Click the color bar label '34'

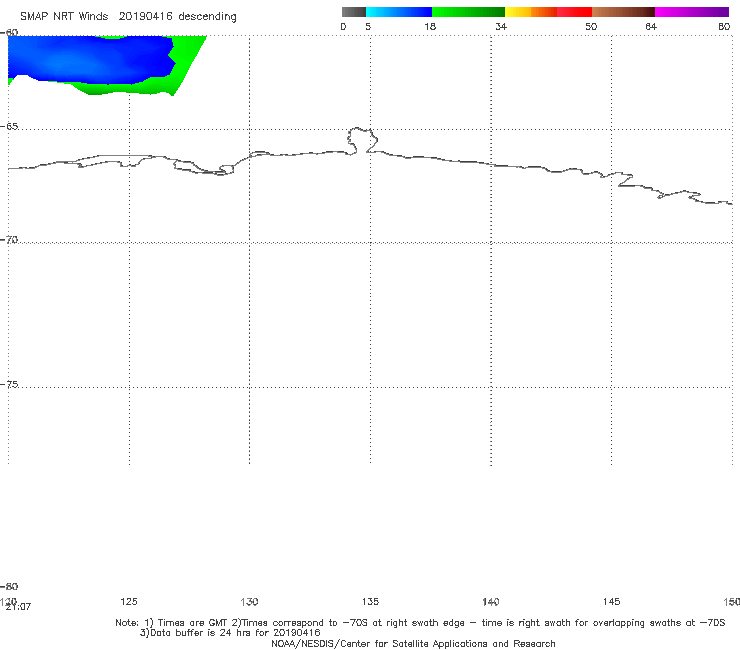501,27
